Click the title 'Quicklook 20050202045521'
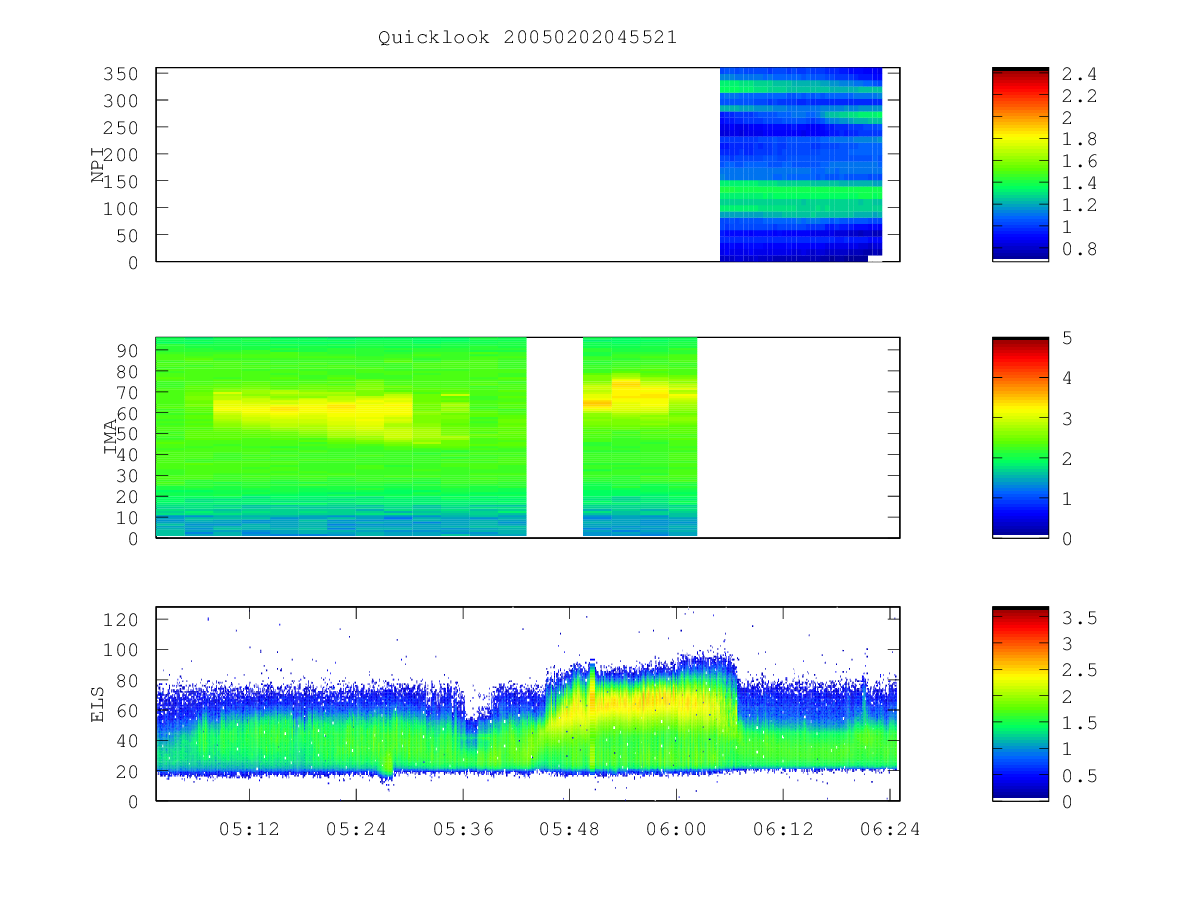 527,38
